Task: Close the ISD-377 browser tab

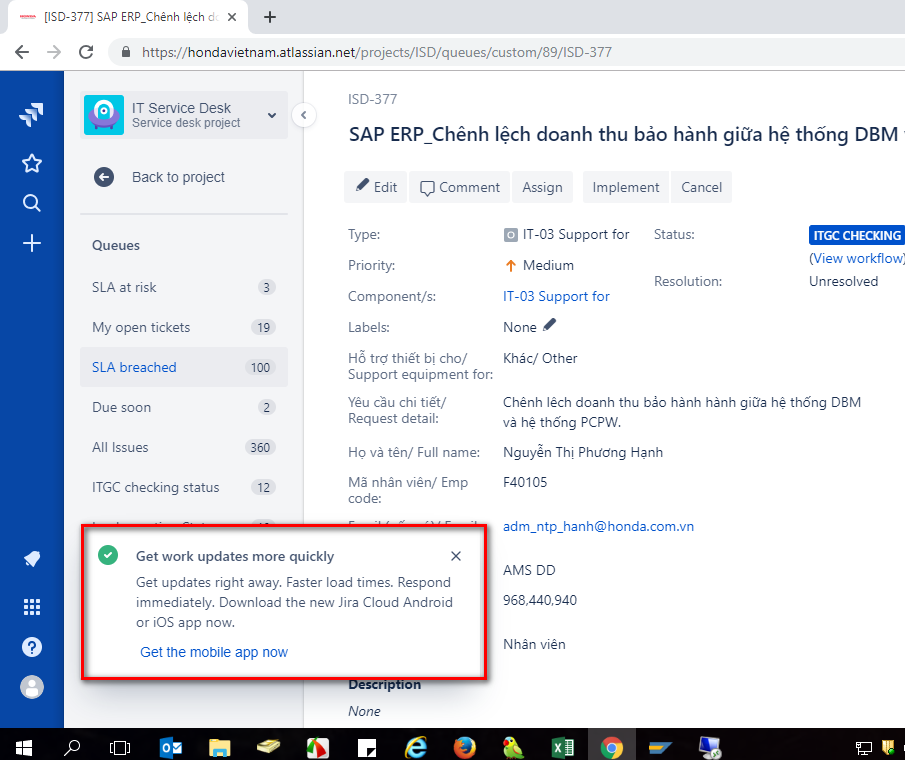Action: [231, 17]
